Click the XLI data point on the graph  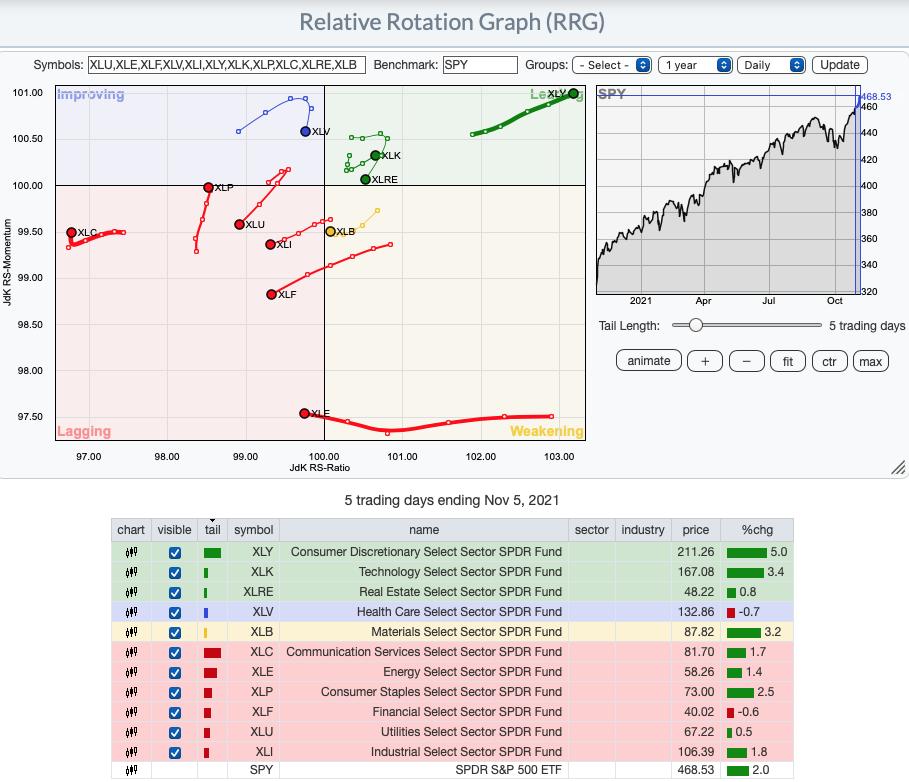270,245
